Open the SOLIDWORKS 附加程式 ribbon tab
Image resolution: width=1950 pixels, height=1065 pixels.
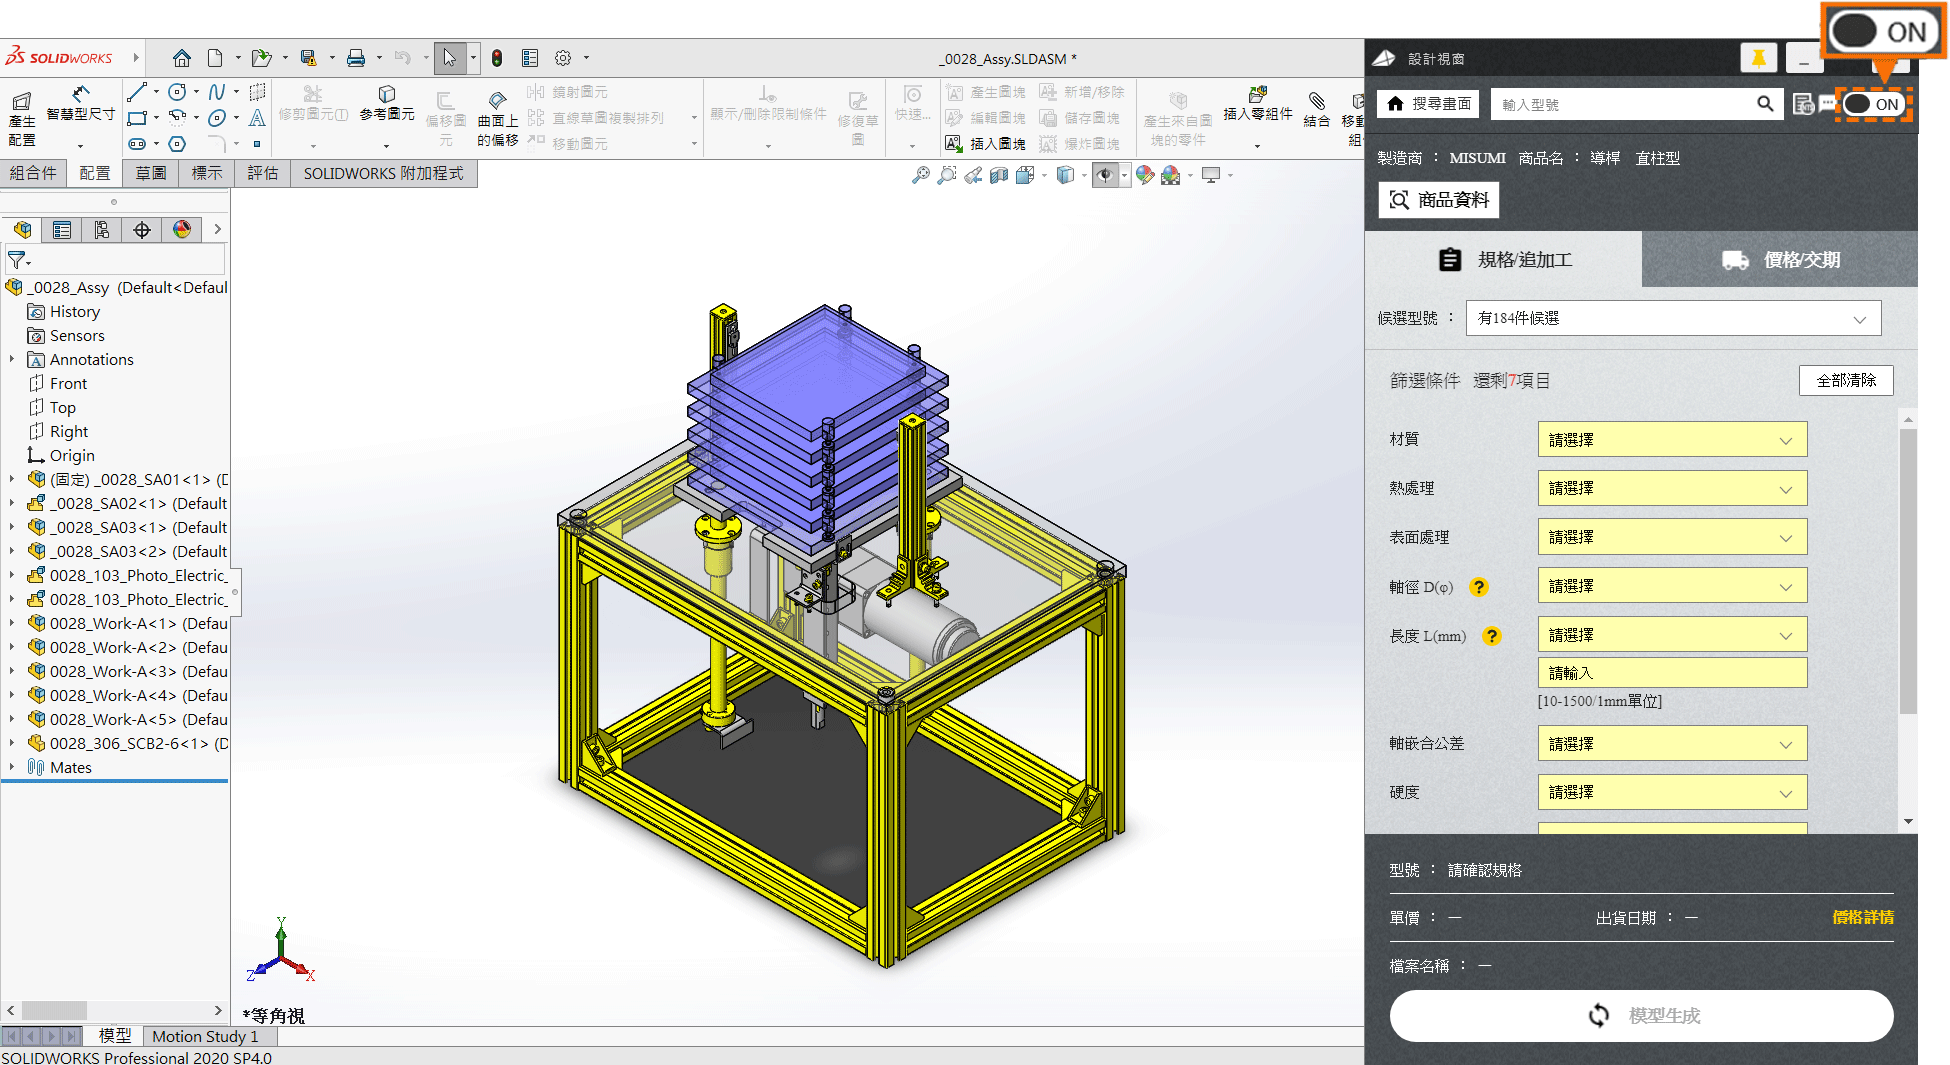[383, 173]
